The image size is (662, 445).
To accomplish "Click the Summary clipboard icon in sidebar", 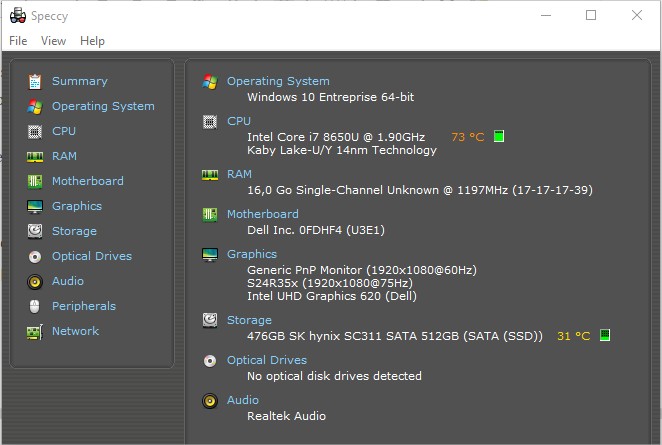I will [x=35, y=81].
